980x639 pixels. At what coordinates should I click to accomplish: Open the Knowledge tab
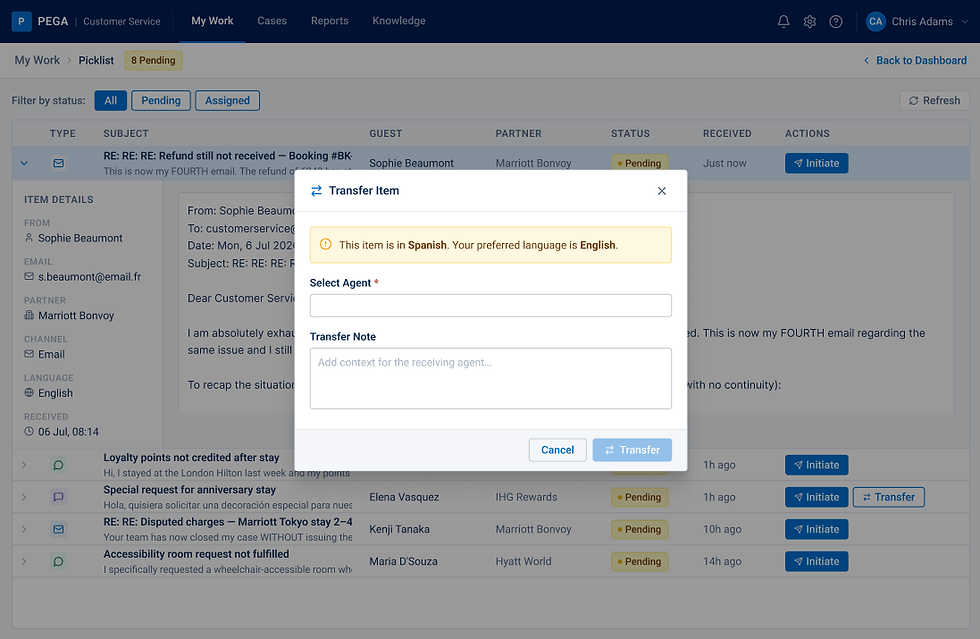click(x=399, y=21)
